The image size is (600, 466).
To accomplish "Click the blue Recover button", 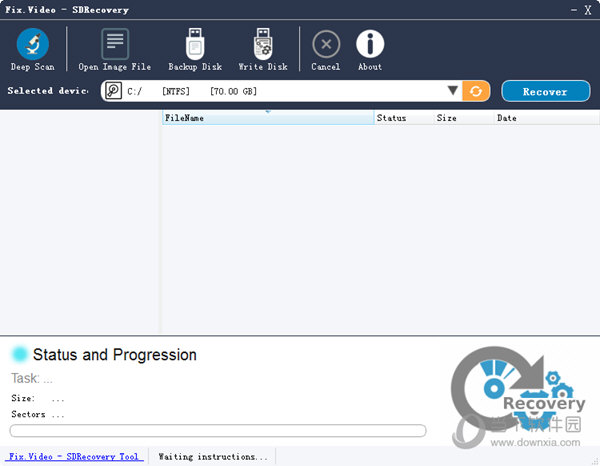I will (x=545, y=91).
